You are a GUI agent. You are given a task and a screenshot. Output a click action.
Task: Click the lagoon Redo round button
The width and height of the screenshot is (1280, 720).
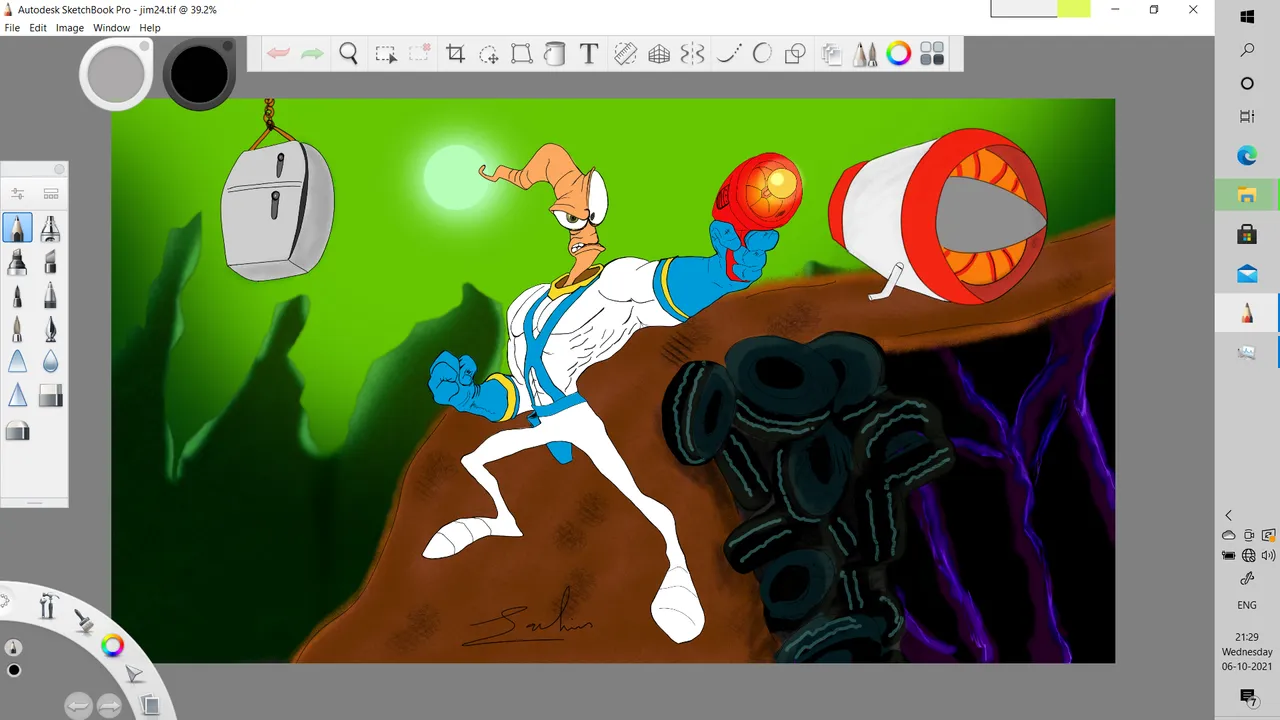point(109,706)
